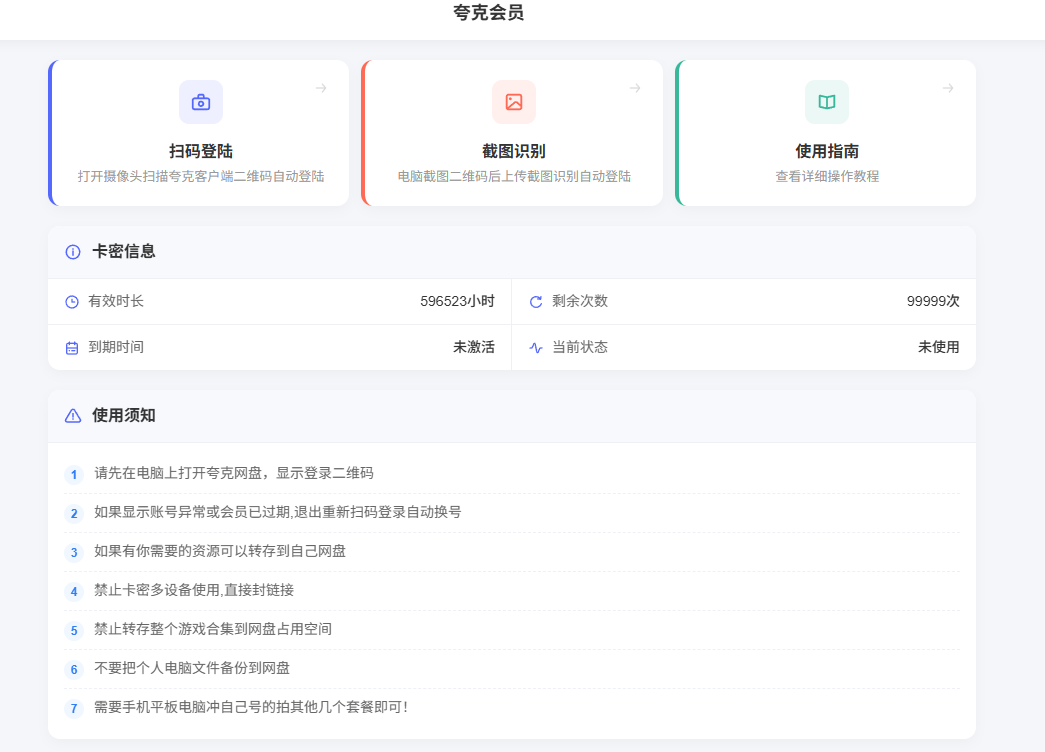Click the warning triangle icon beside 使用须知
This screenshot has width=1045, height=752.
click(73, 416)
